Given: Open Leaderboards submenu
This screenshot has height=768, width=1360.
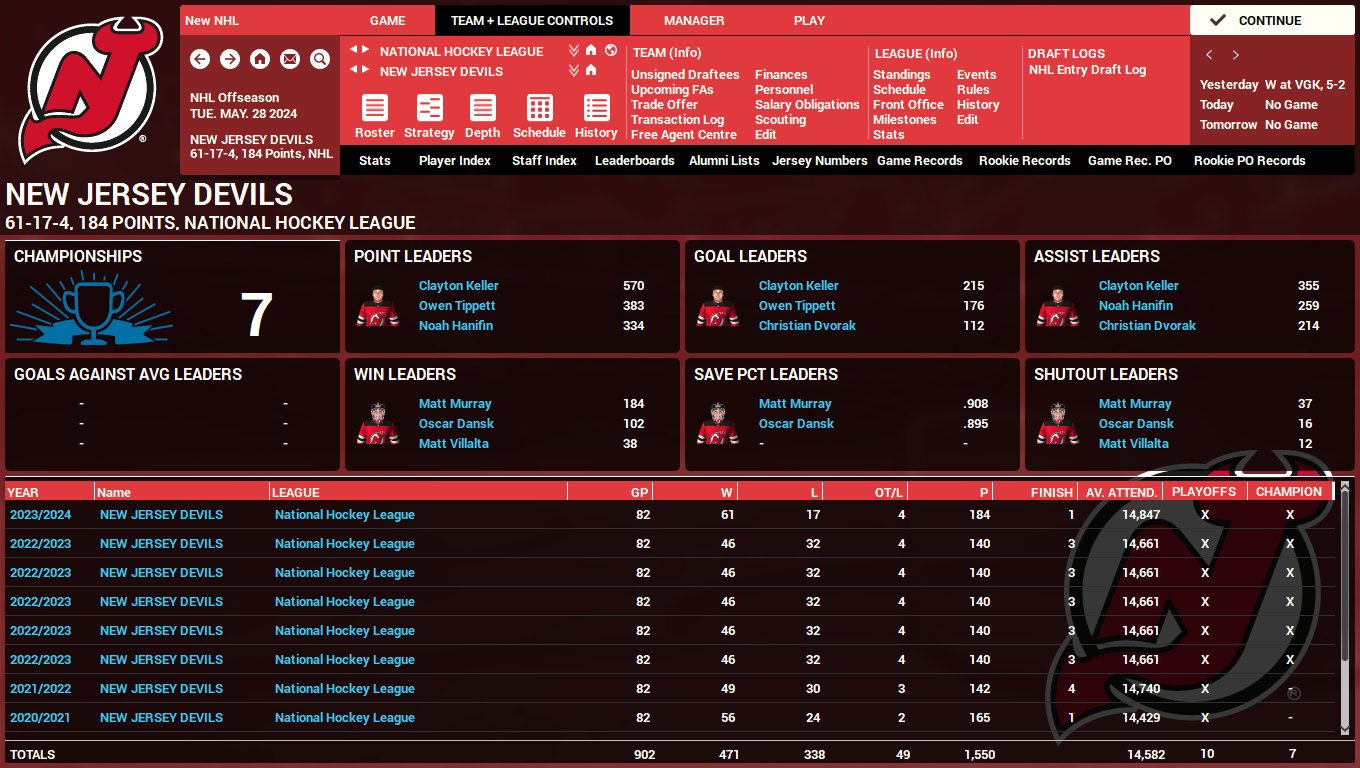Looking at the screenshot, I should [635, 160].
